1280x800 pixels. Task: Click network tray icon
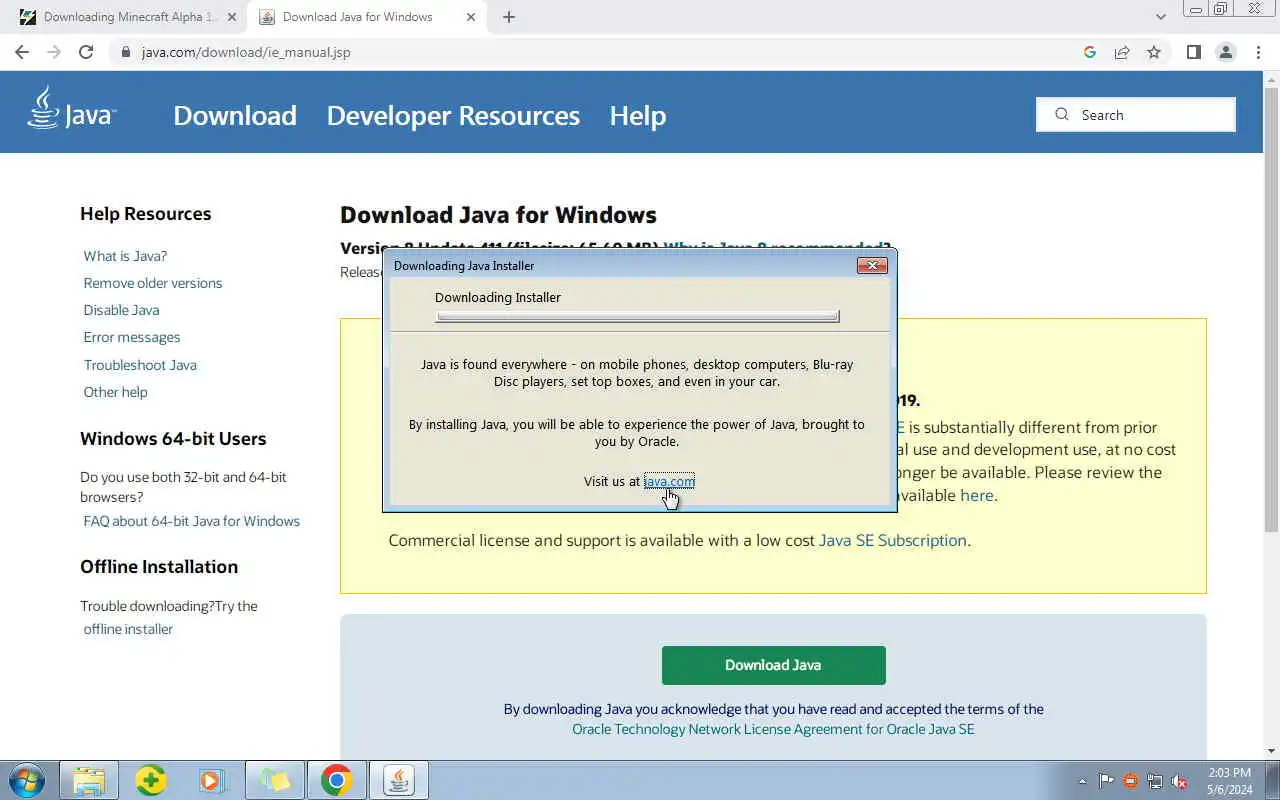pos(1155,781)
